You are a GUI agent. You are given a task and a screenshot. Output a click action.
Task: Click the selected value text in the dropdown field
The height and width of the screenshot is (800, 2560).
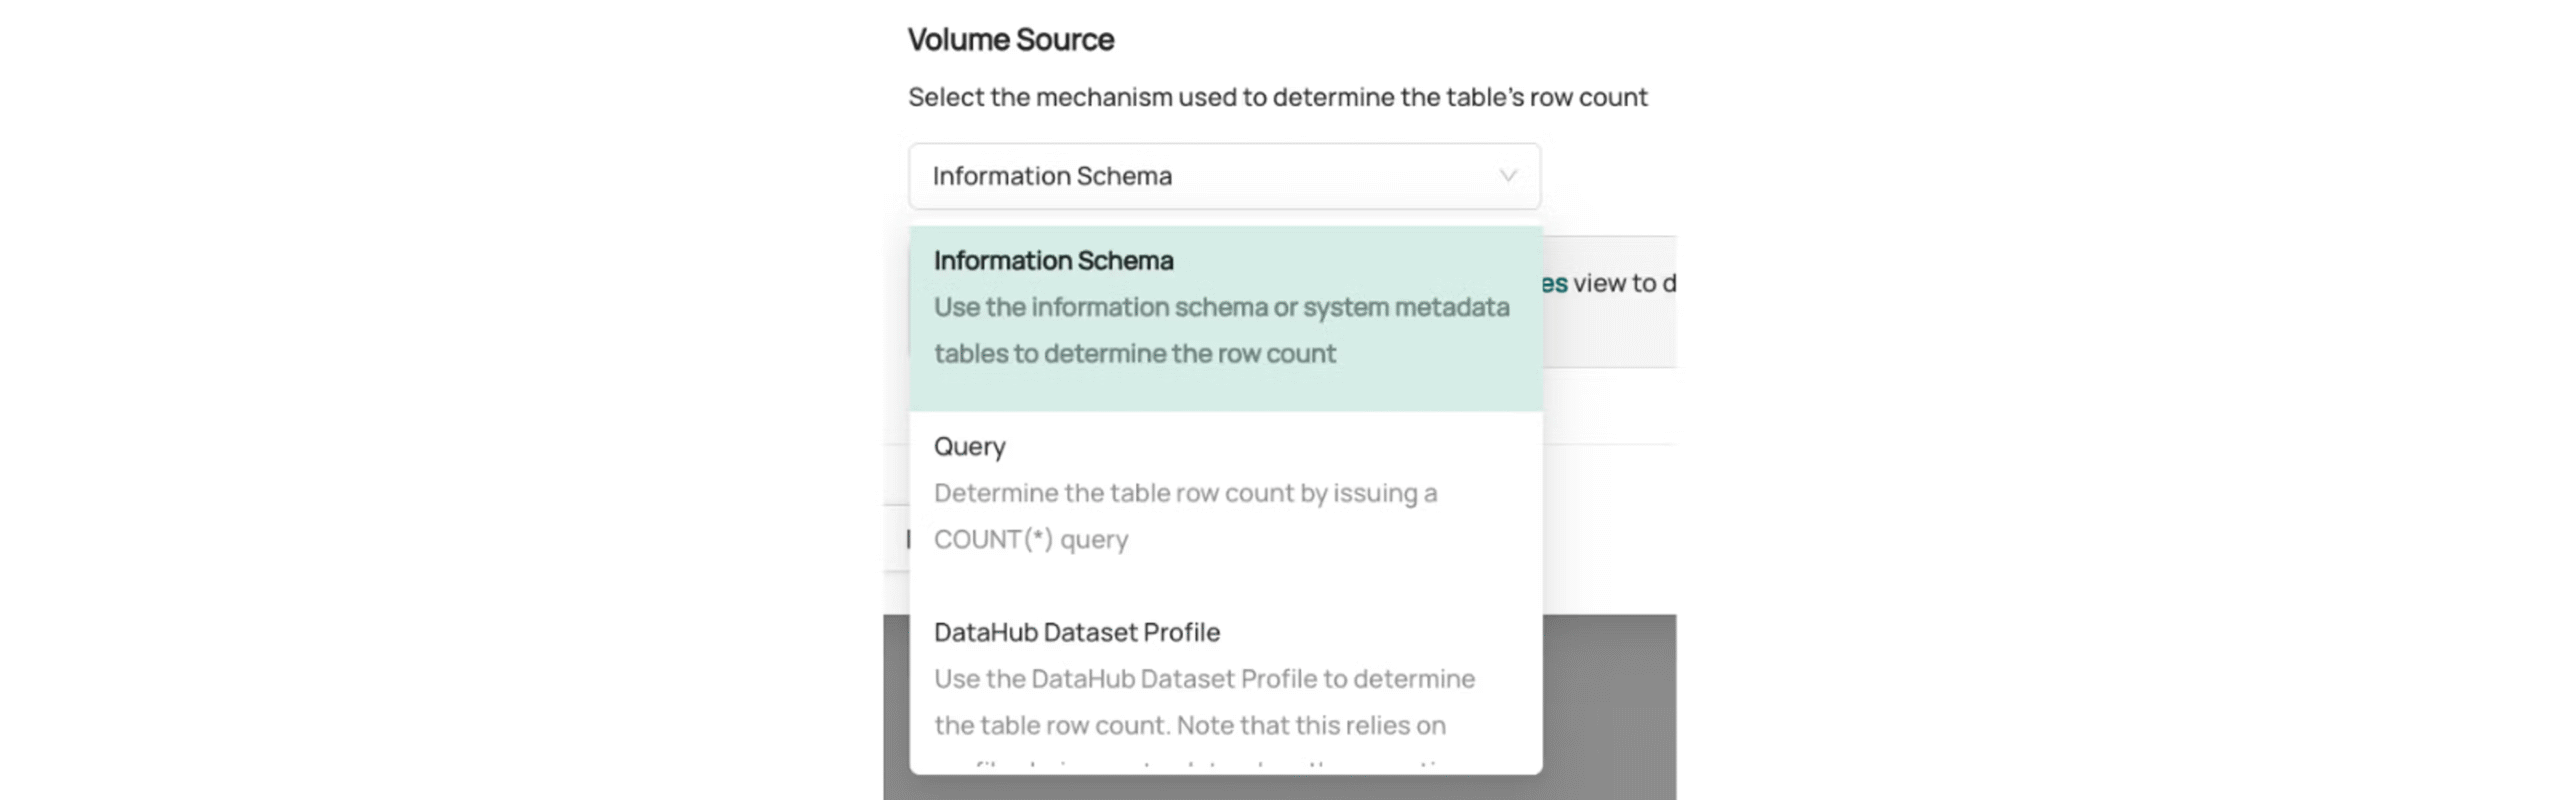click(x=1051, y=176)
